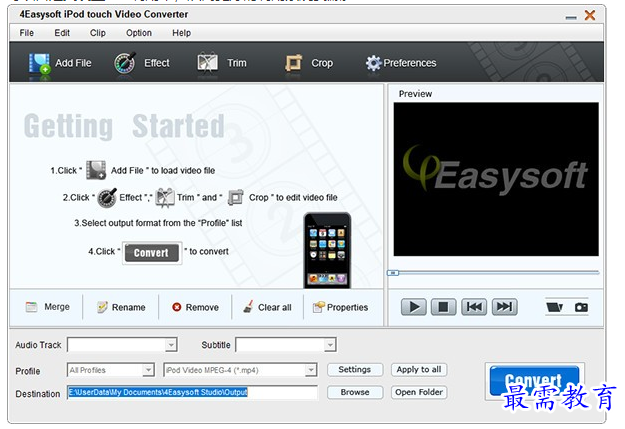Click Crop icon in Getting Started step 2

pos(236,197)
